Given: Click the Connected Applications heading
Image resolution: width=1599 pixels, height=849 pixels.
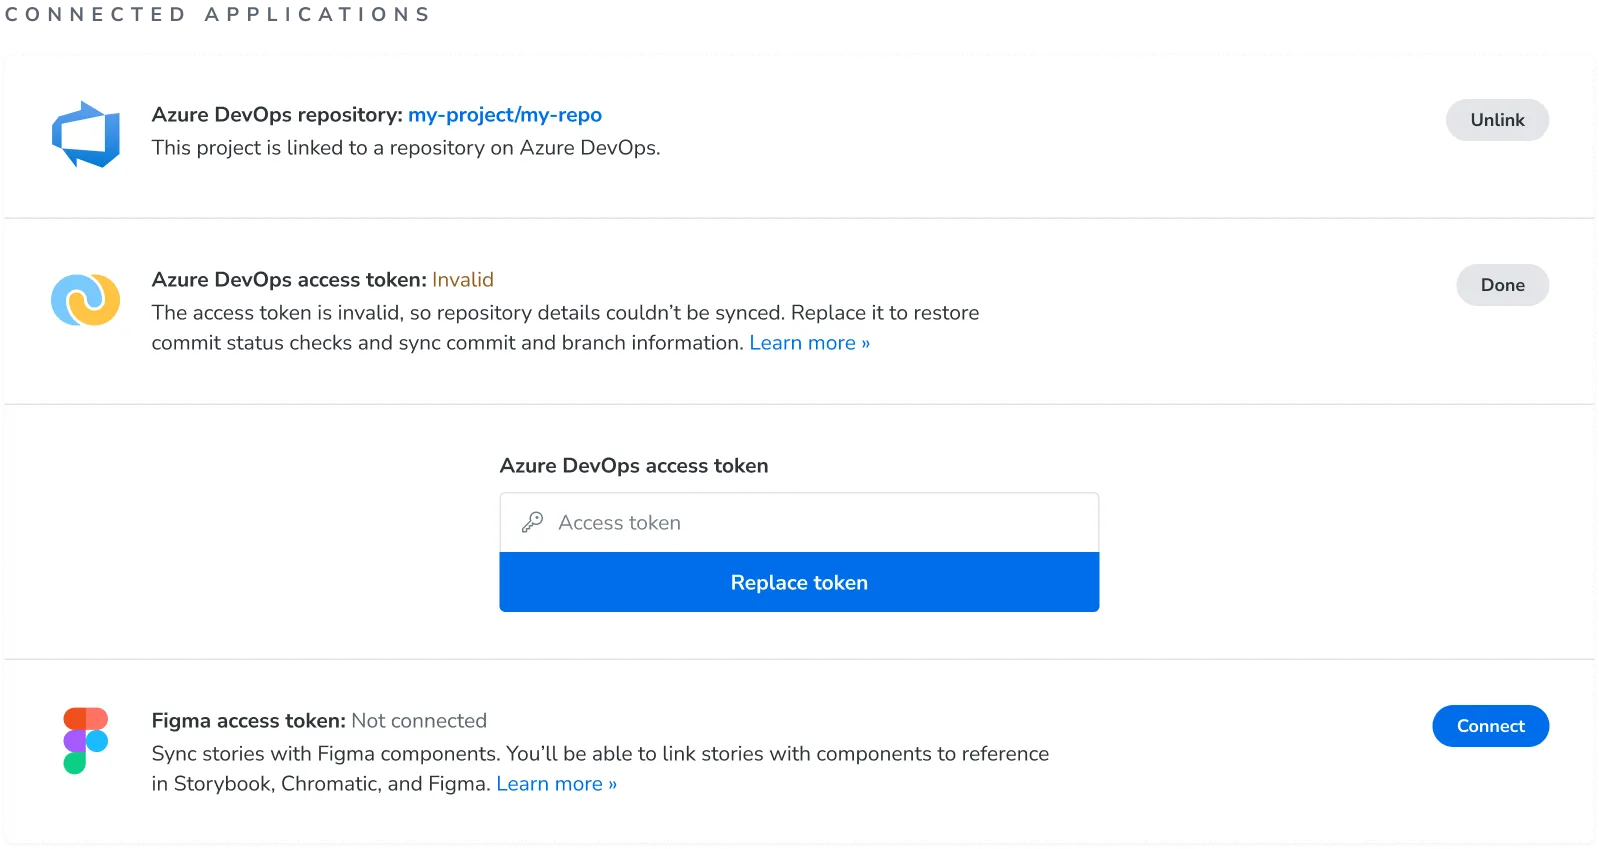Looking at the screenshot, I should coord(218,14).
